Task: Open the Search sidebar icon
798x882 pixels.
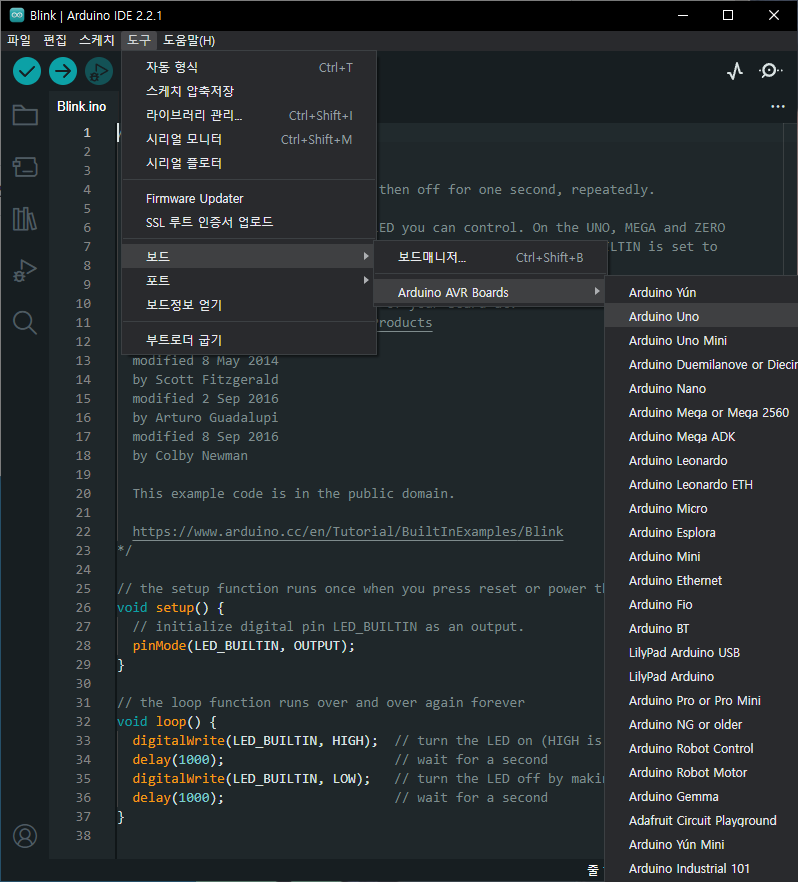Action: coord(25,323)
